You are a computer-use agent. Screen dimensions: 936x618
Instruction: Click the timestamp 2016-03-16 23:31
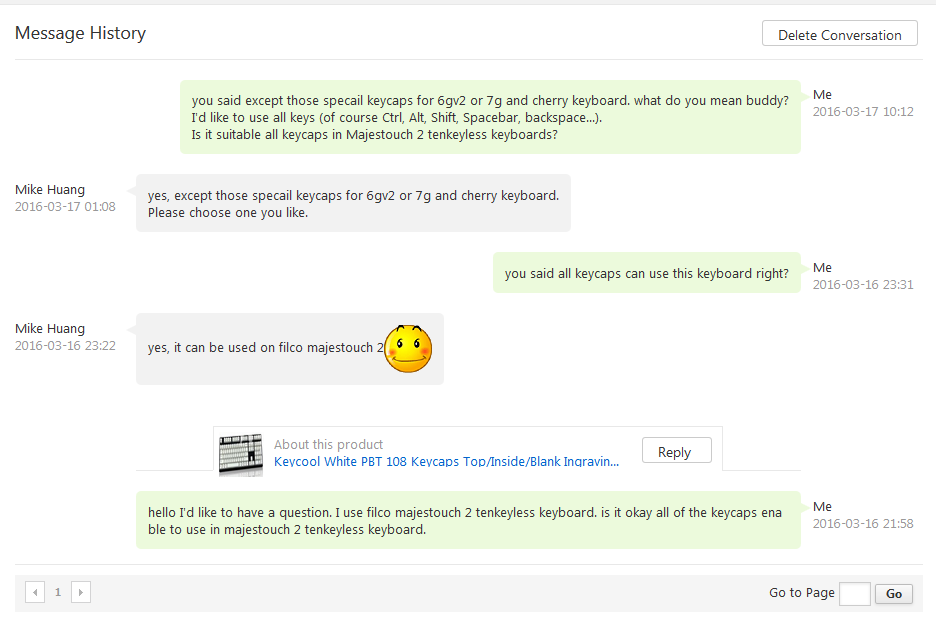(863, 285)
